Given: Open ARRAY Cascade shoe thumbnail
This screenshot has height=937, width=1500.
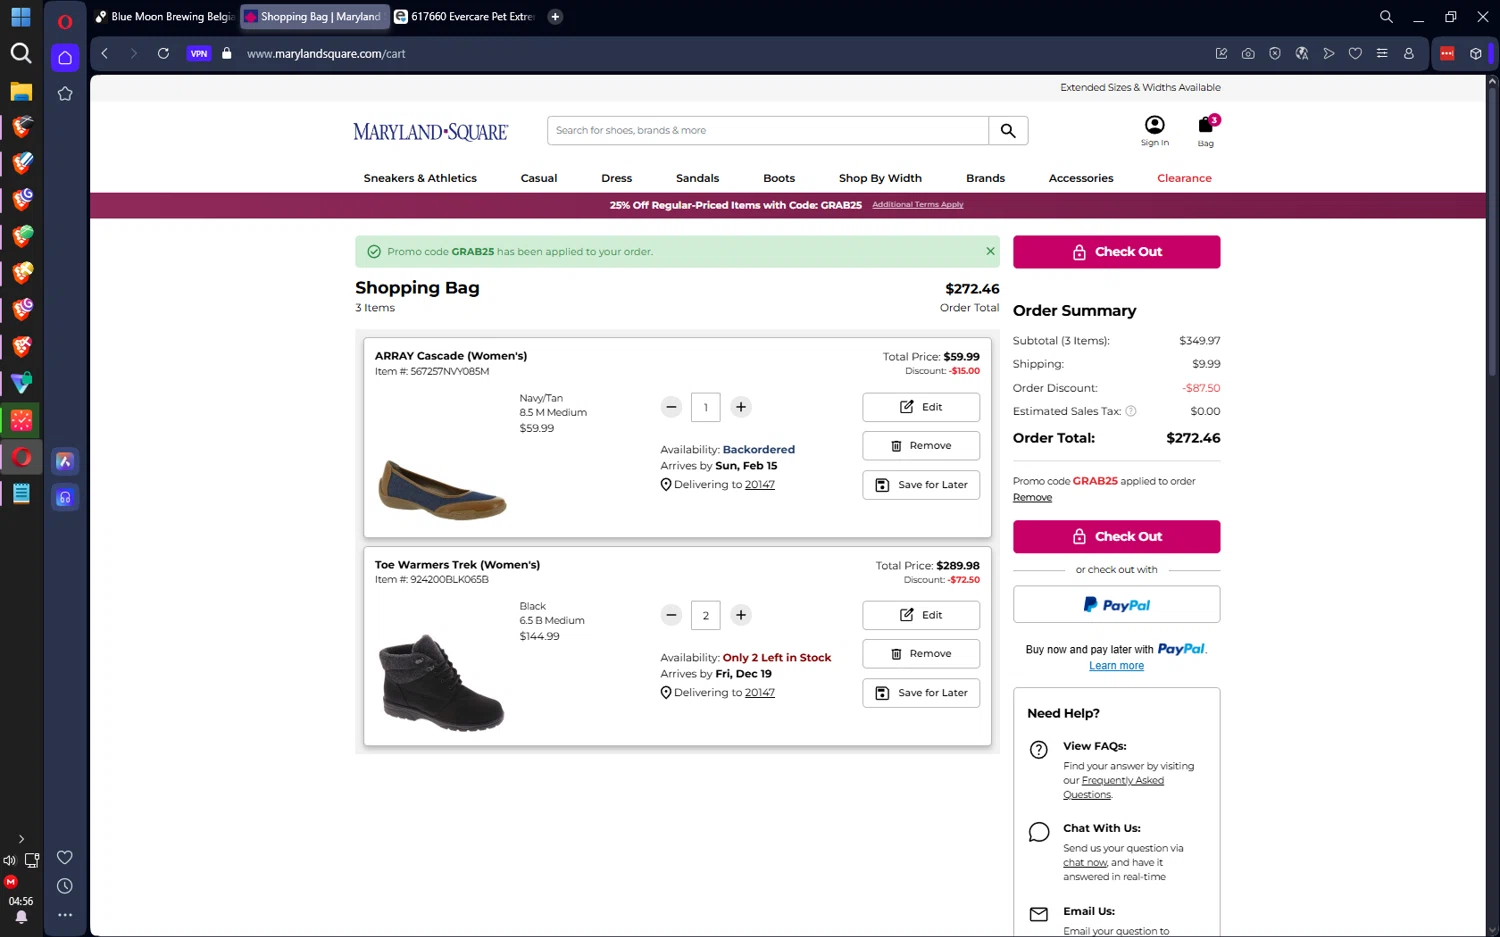Looking at the screenshot, I should pos(442,489).
